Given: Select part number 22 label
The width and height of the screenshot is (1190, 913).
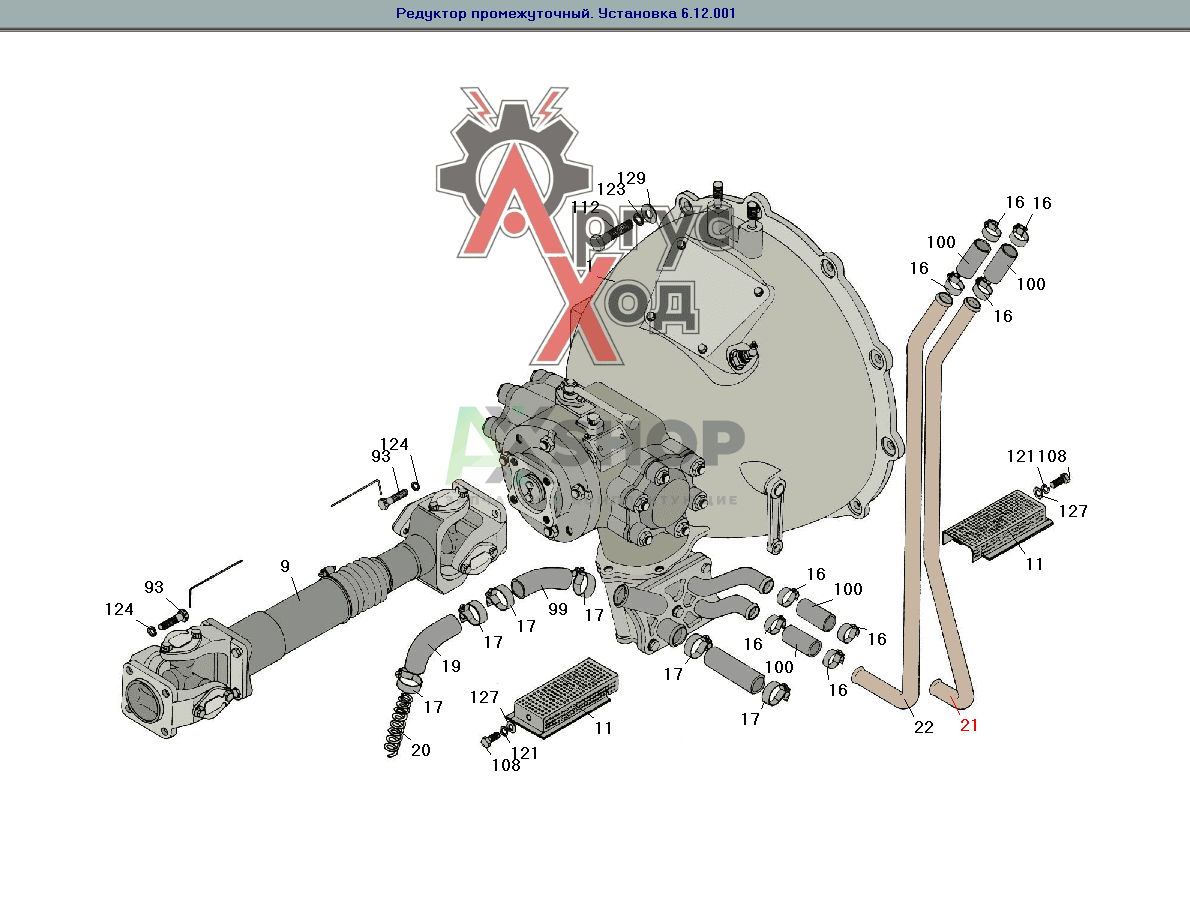Looking at the screenshot, I should pos(923,727).
